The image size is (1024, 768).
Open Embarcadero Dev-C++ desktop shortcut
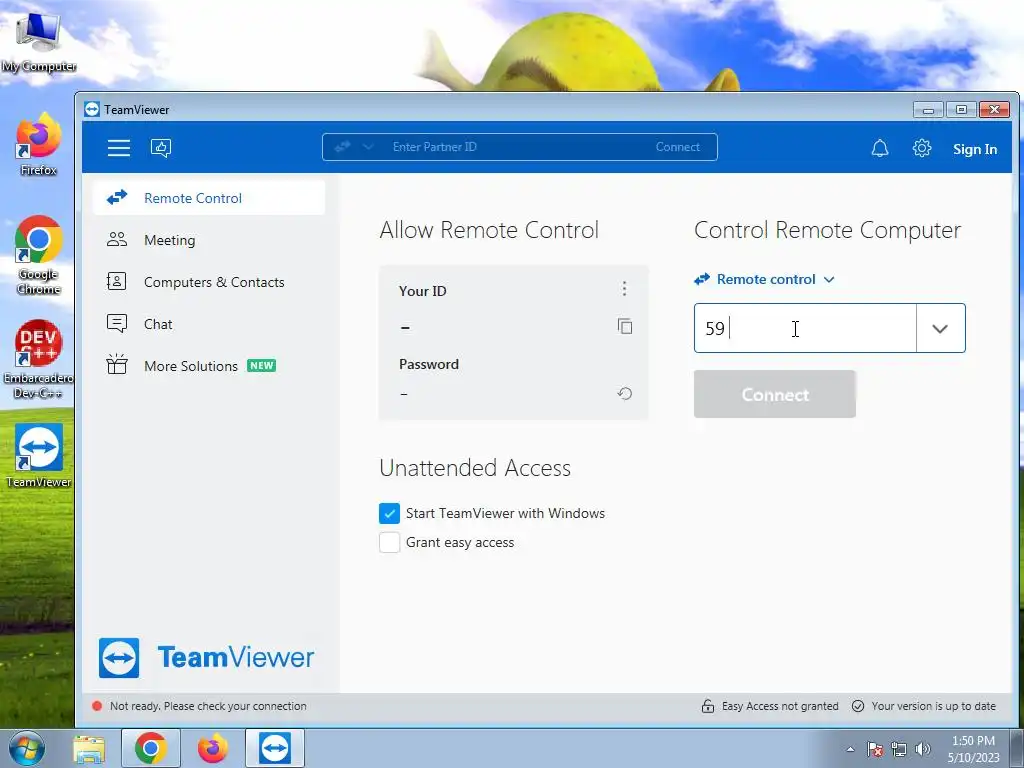(39, 359)
